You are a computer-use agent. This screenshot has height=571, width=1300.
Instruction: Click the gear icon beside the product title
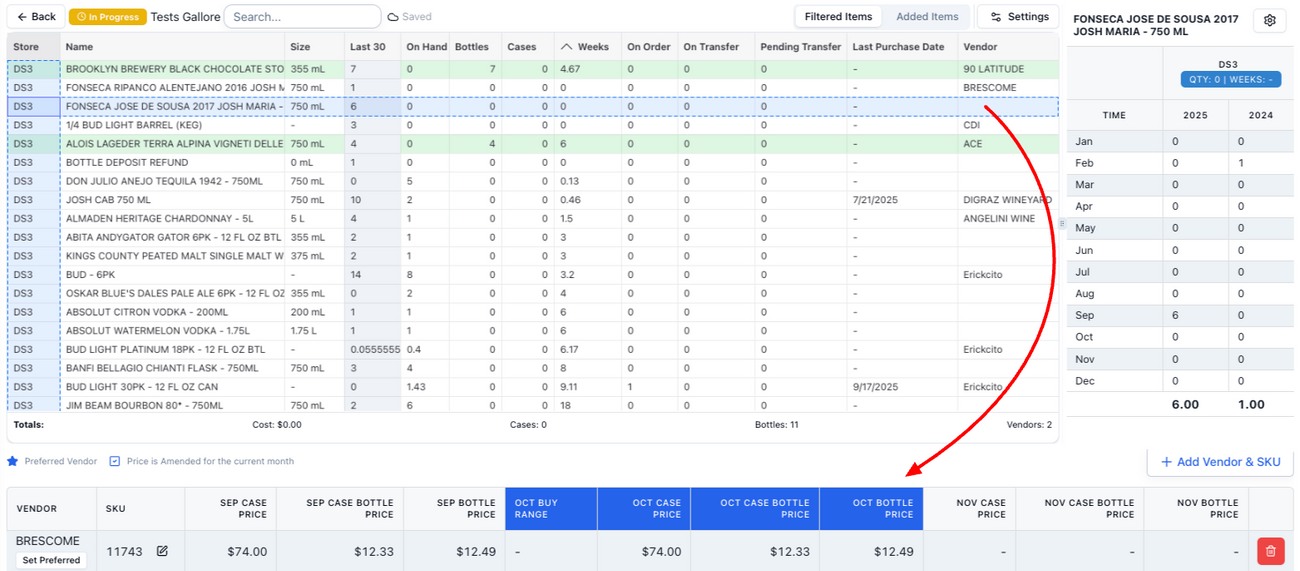point(1269,21)
